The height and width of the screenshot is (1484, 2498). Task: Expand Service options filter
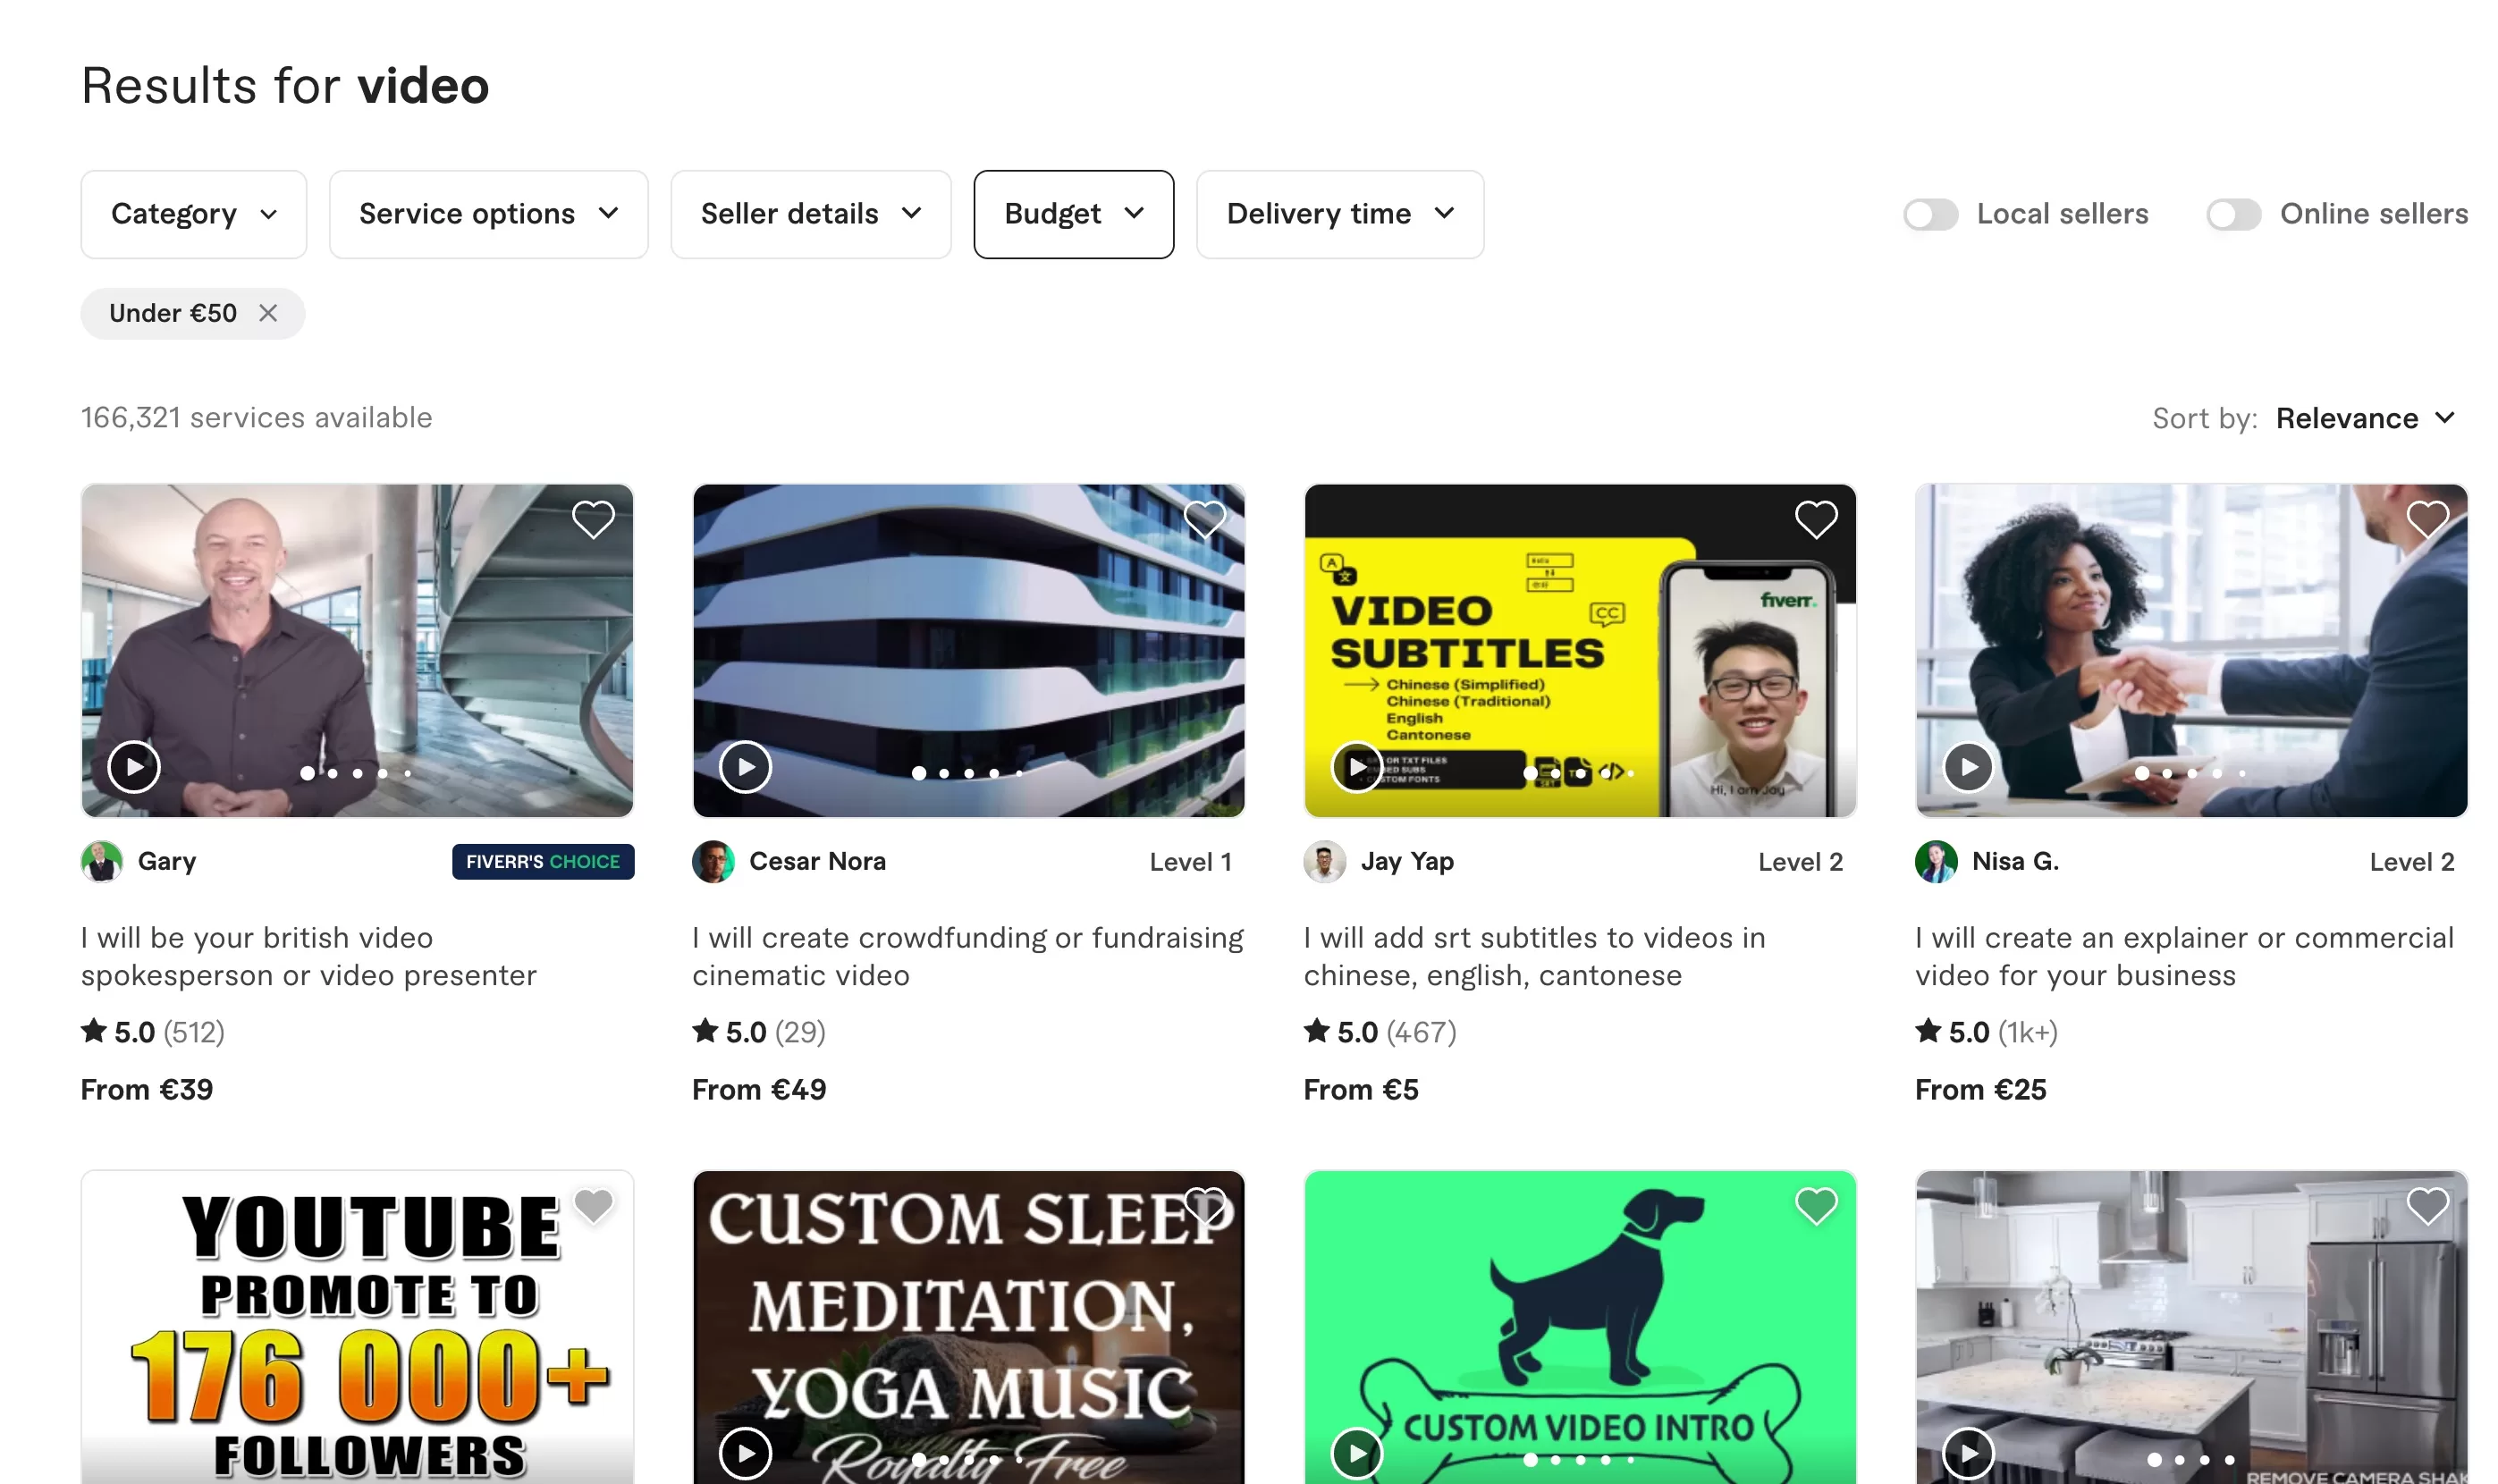coord(488,214)
